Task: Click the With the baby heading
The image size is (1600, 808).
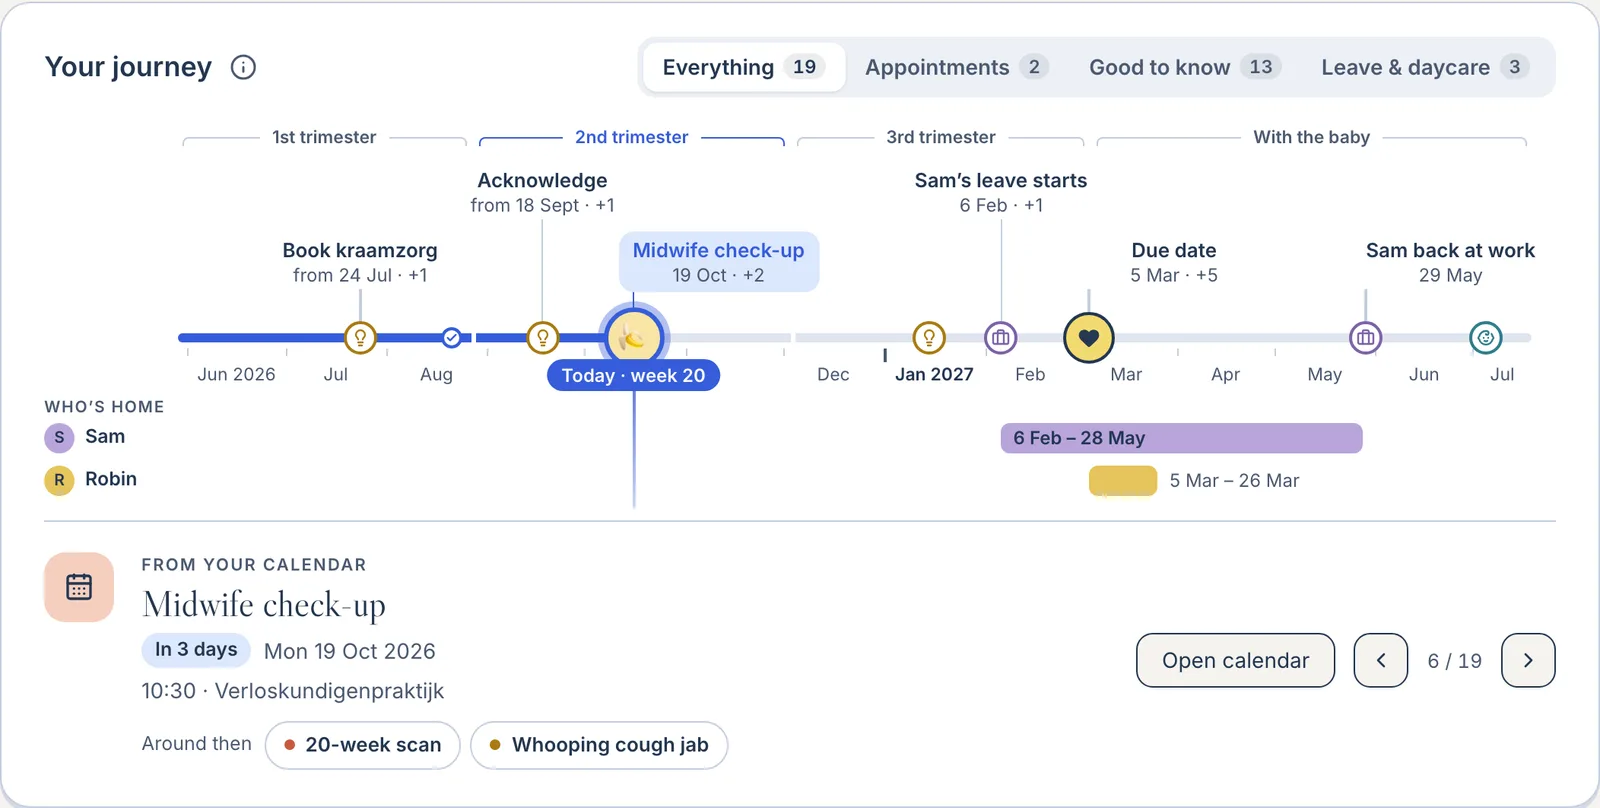Action: tap(1311, 137)
